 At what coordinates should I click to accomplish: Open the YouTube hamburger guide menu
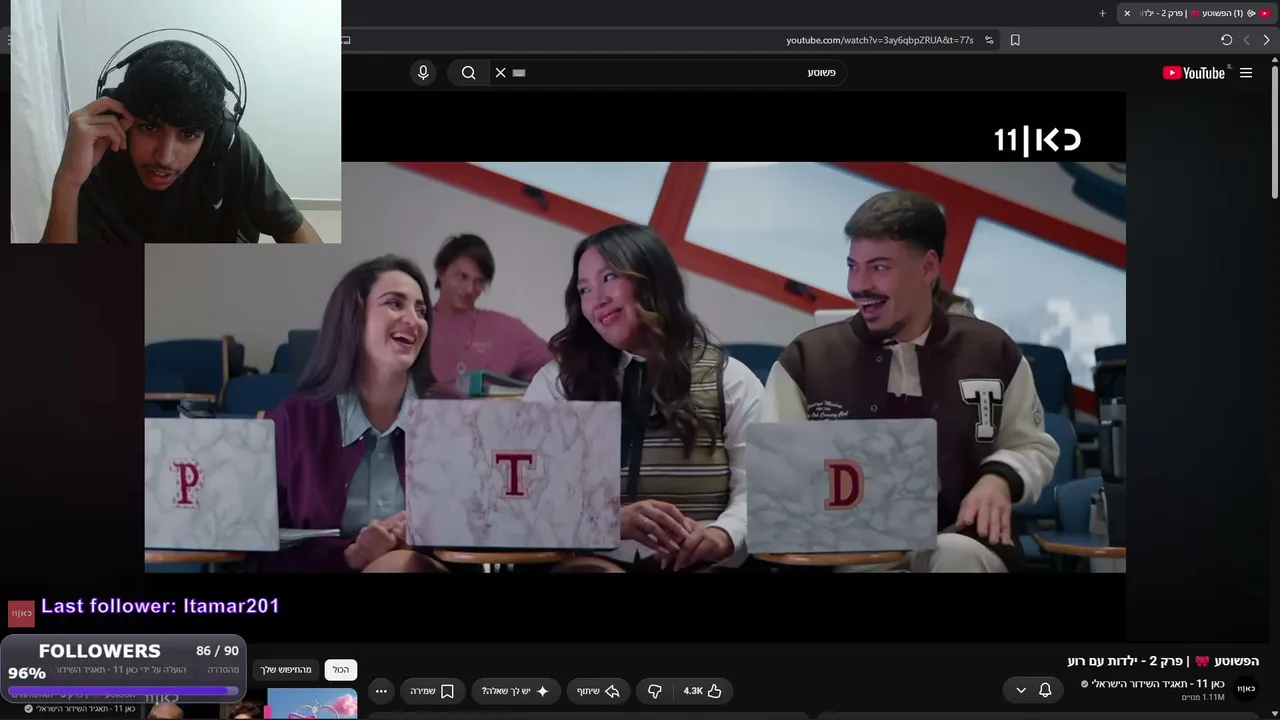click(x=1246, y=73)
